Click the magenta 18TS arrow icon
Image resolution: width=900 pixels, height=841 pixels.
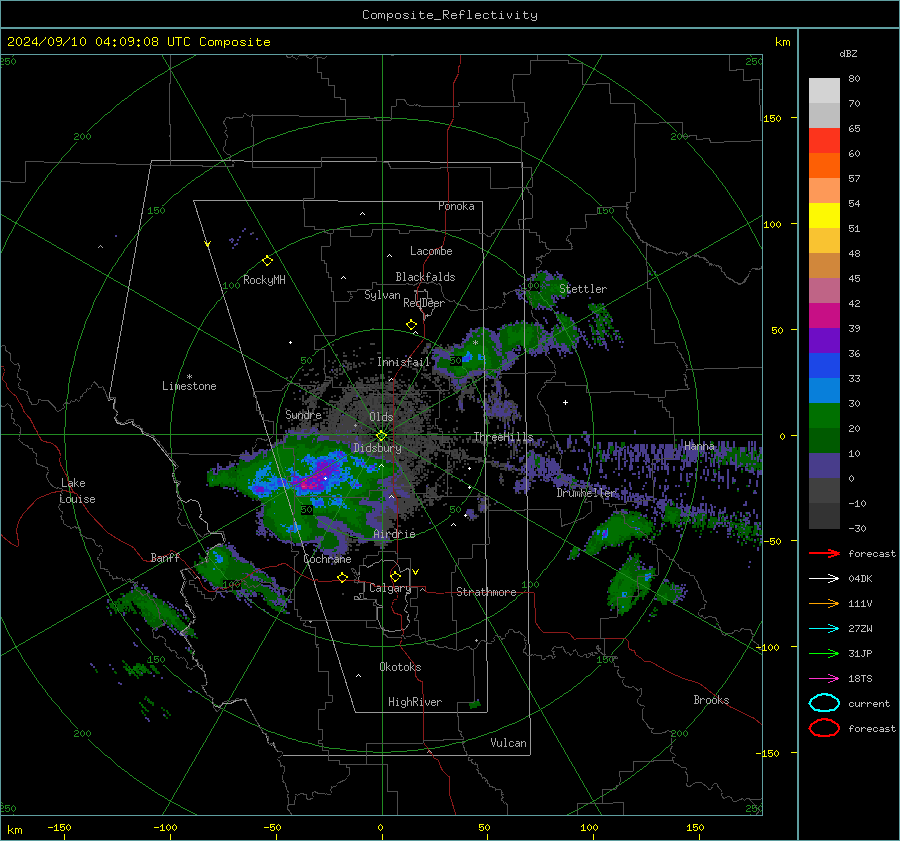coord(824,679)
